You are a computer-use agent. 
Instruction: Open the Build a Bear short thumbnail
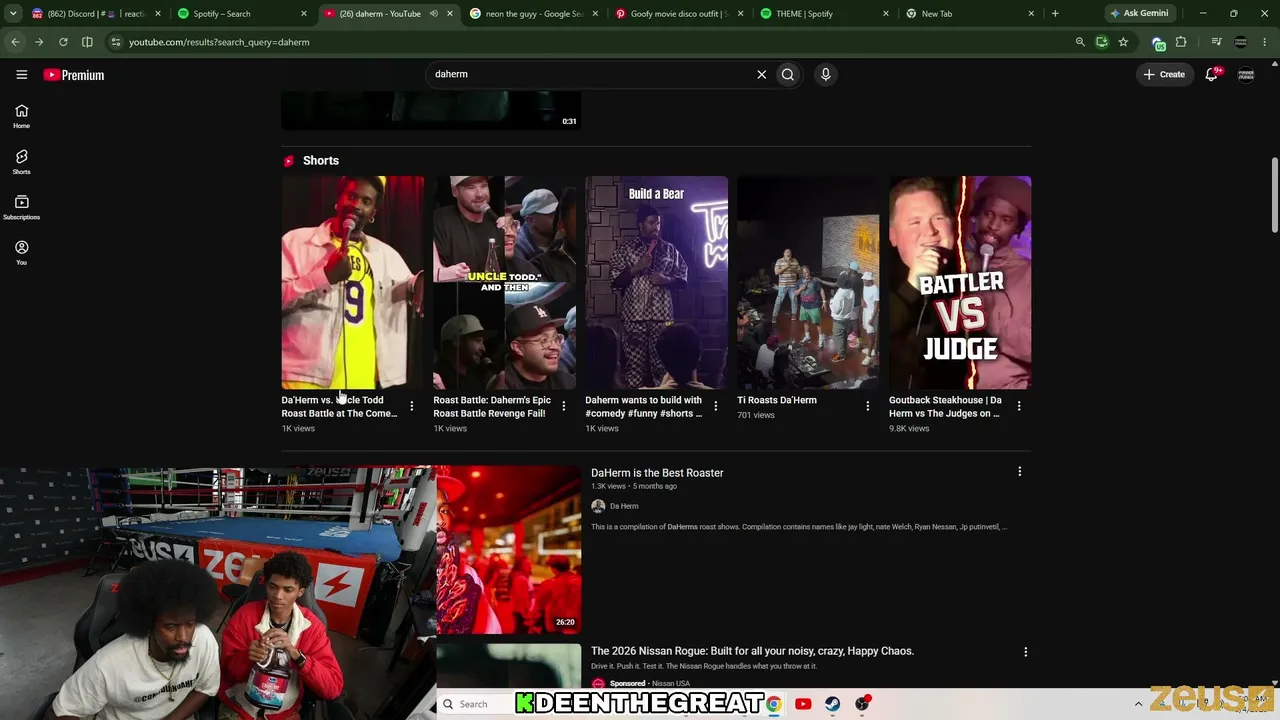pyautogui.click(x=656, y=283)
